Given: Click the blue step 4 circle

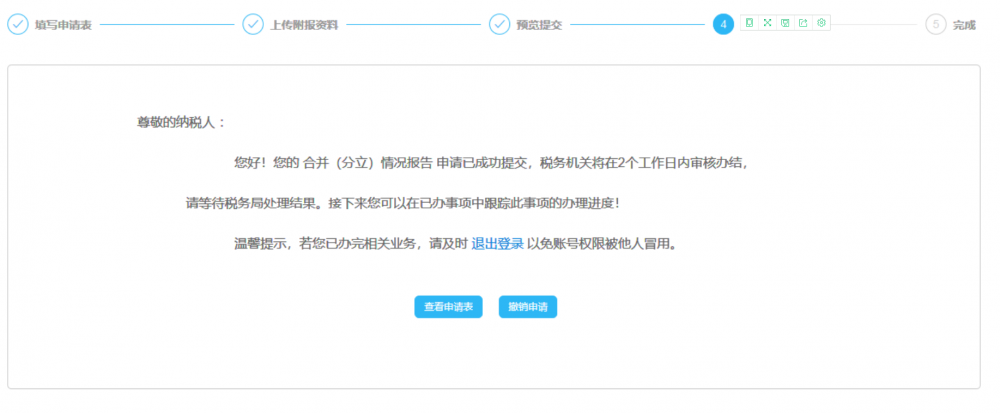Looking at the screenshot, I should click(723, 24).
